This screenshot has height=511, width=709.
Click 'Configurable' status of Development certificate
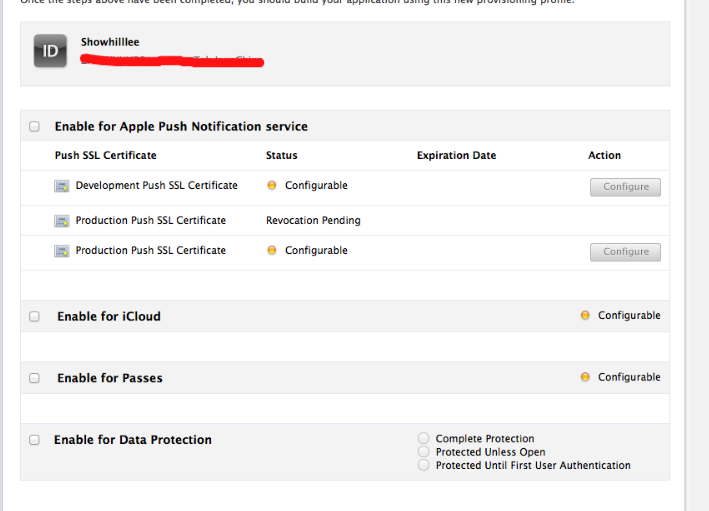coord(316,185)
